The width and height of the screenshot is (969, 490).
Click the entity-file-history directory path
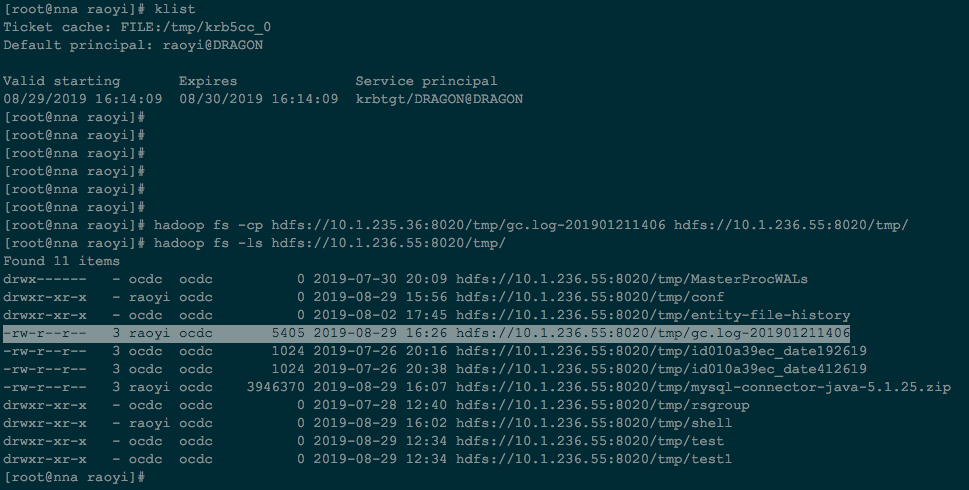pyautogui.click(x=653, y=315)
